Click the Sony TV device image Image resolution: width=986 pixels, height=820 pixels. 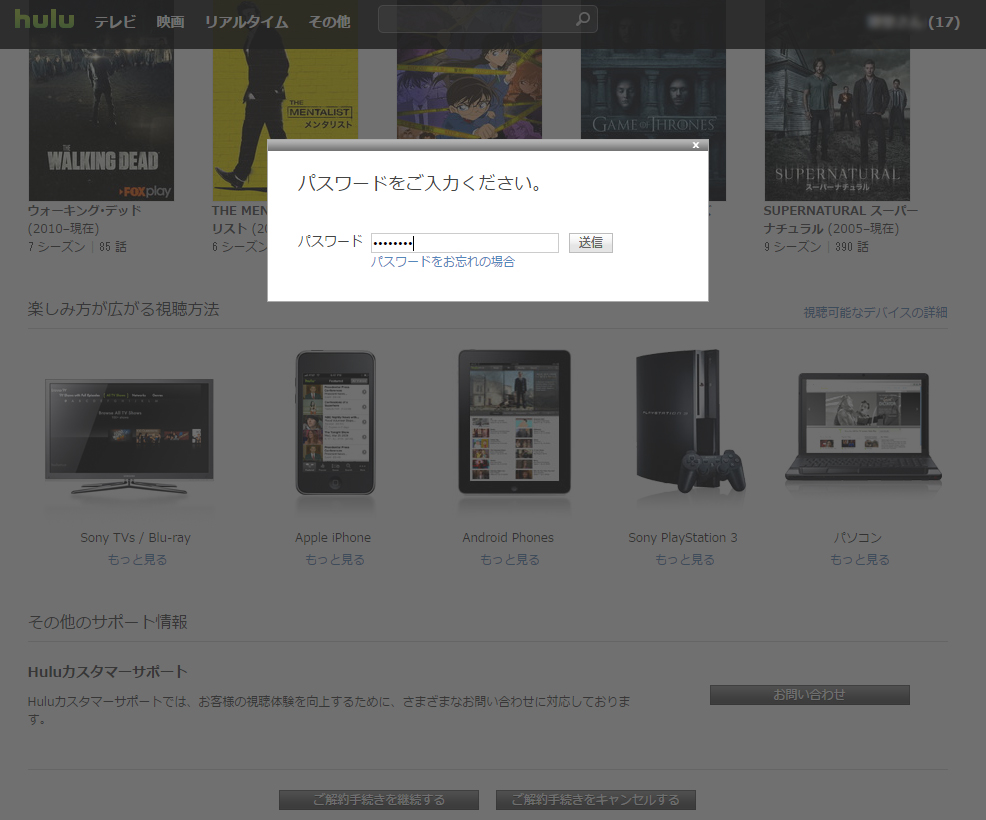point(129,436)
